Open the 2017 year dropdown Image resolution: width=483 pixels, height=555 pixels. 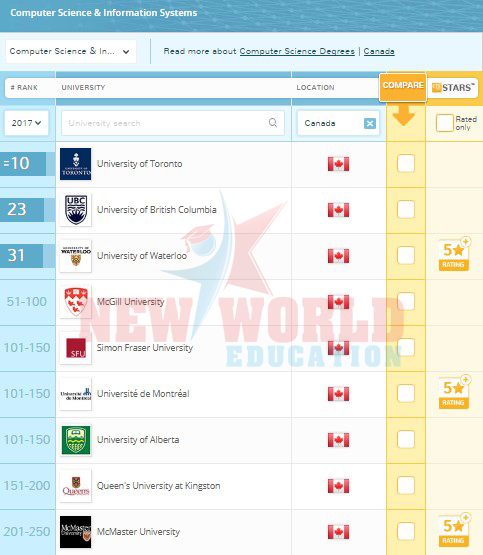pos(27,123)
